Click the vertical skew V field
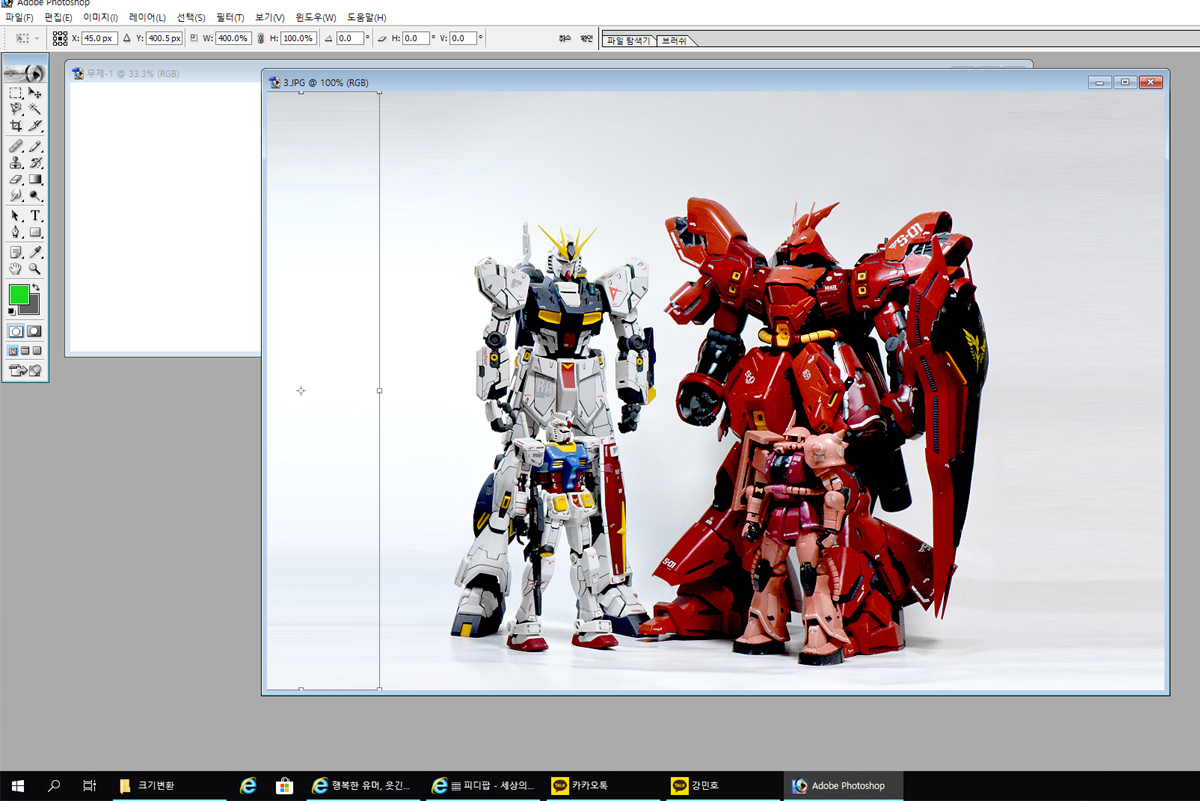This screenshot has height=801, width=1200. (463, 38)
